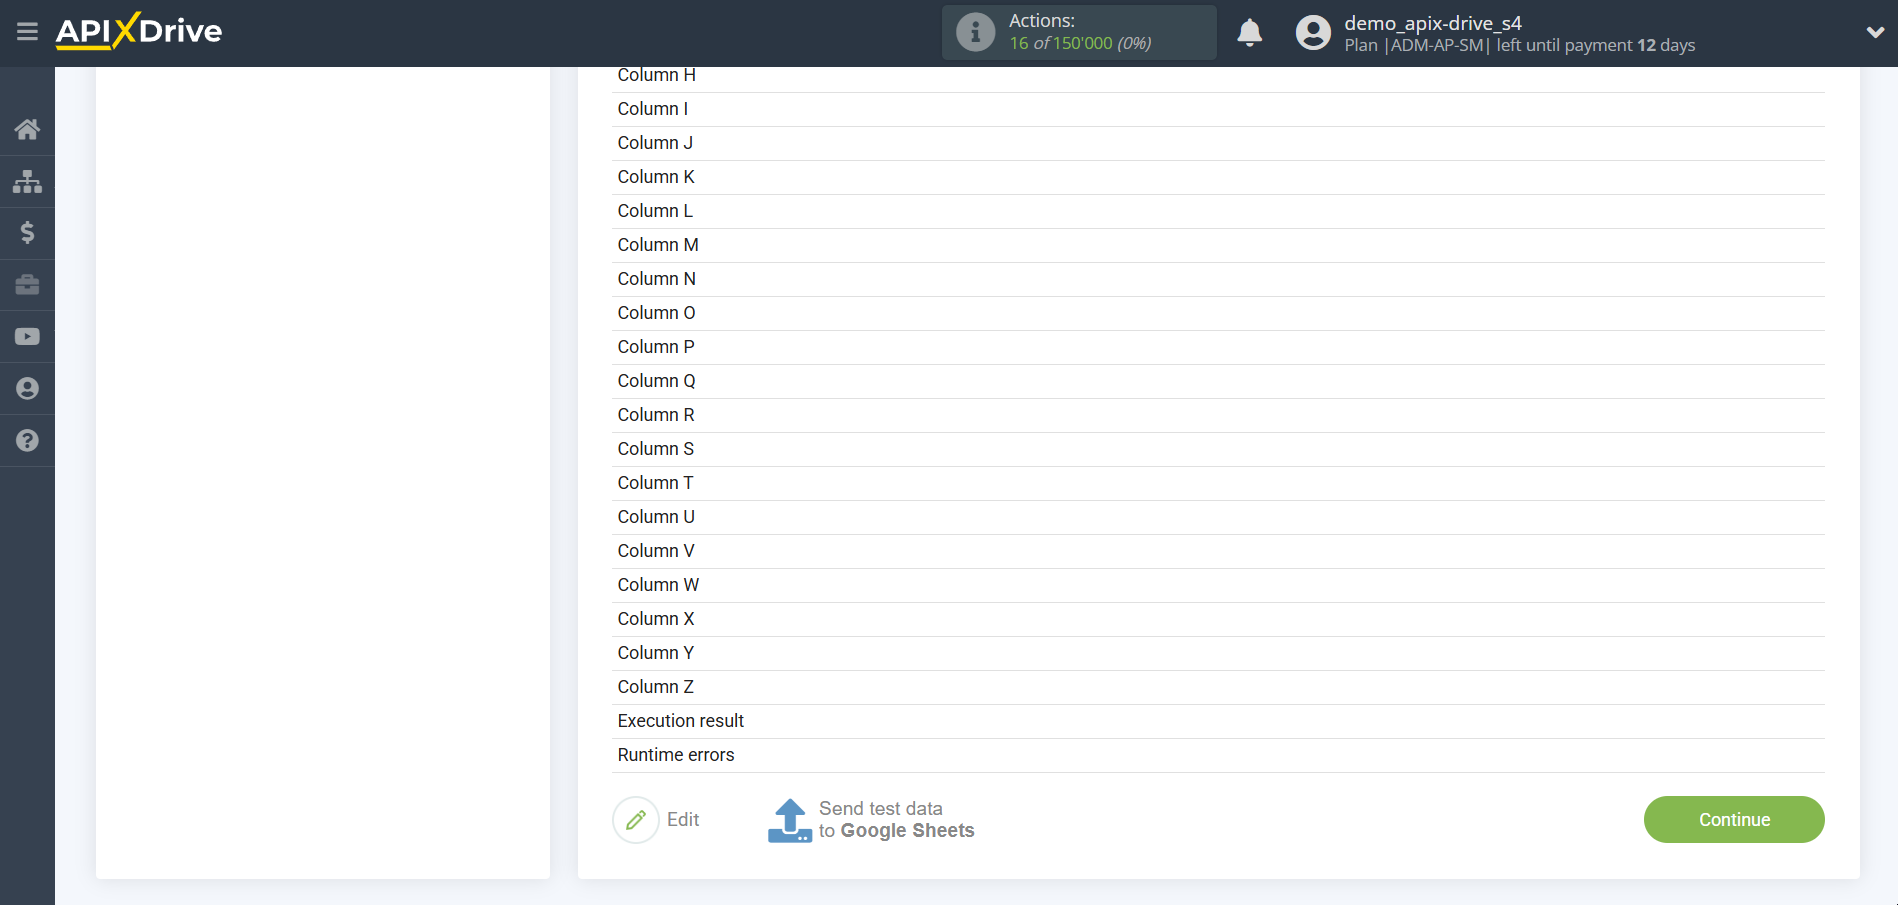1898x905 pixels.
Task: Open billing via the dollar sign icon
Action: 27,233
